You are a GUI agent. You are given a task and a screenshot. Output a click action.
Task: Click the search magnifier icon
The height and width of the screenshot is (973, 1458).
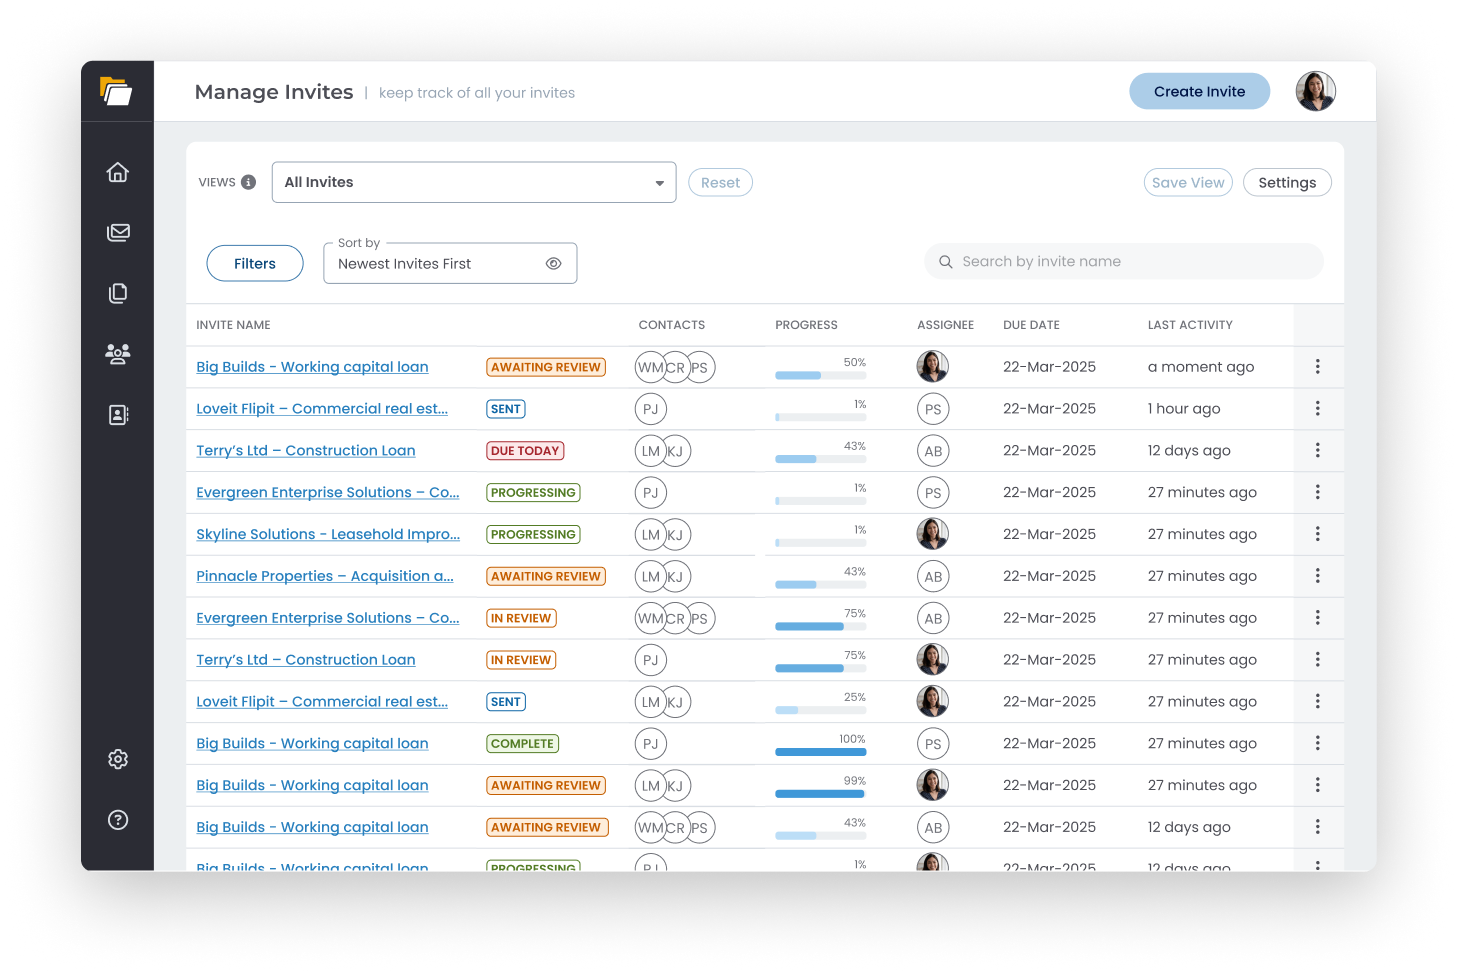945,261
